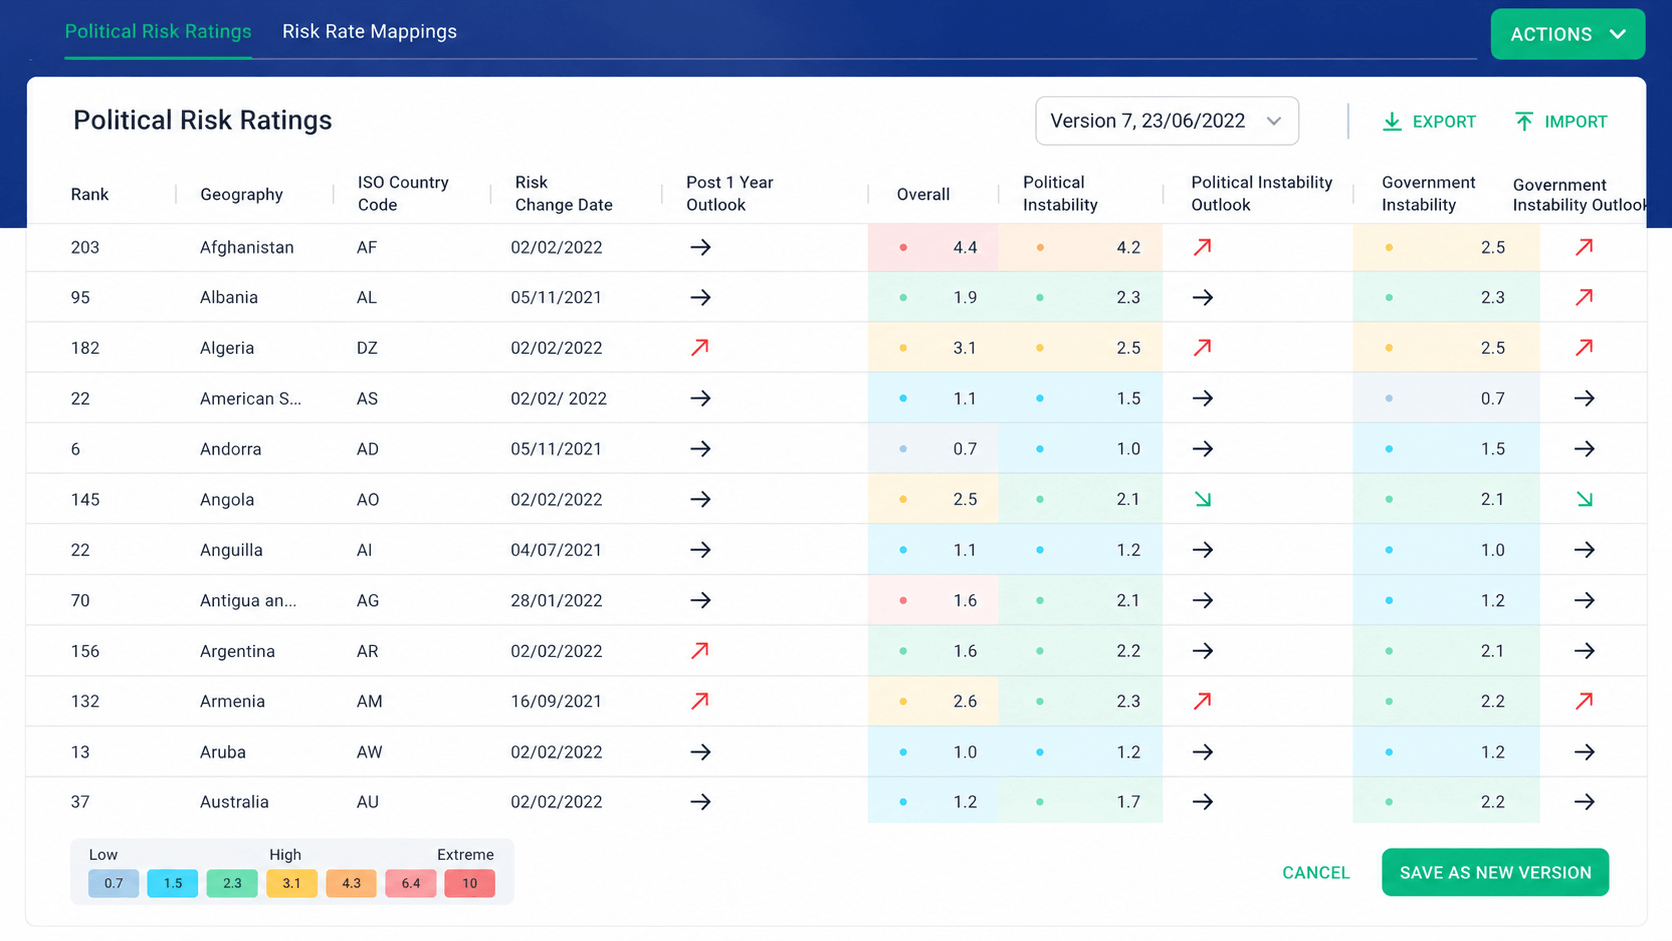The image size is (1672, 941).
Task: Click Albania's Political Instability Outlook arrow
Action: pyautogui.click(x=1203, y=297)
